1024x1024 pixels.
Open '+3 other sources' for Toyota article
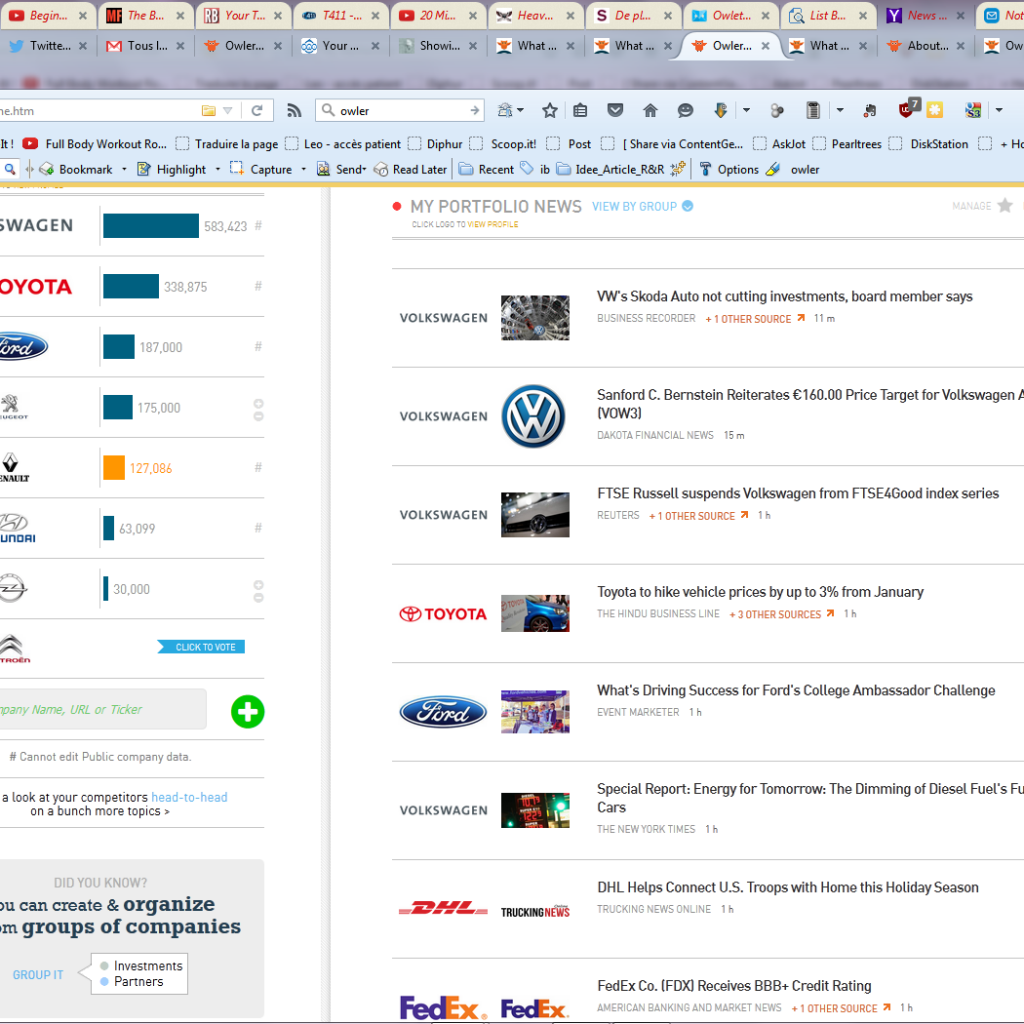click(782, 614)
